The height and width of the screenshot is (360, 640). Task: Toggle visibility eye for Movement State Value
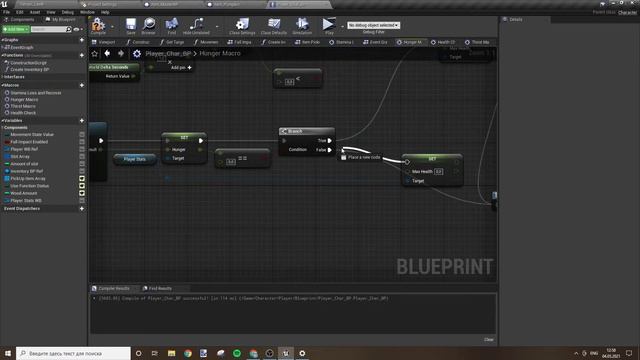[x=82, y=134]
